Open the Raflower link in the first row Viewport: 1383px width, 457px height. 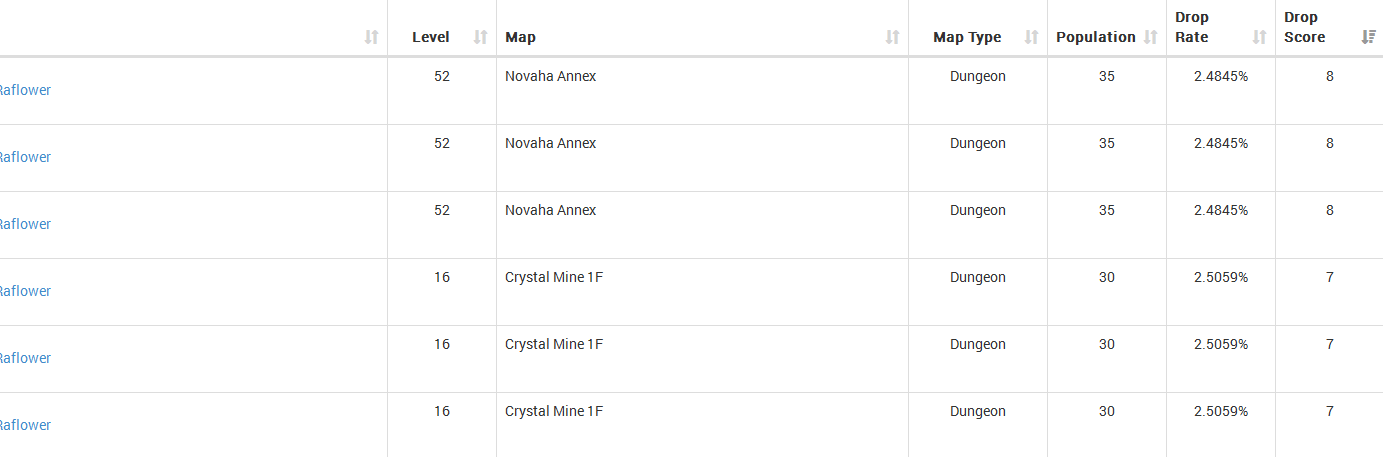[x=24, y=90]
